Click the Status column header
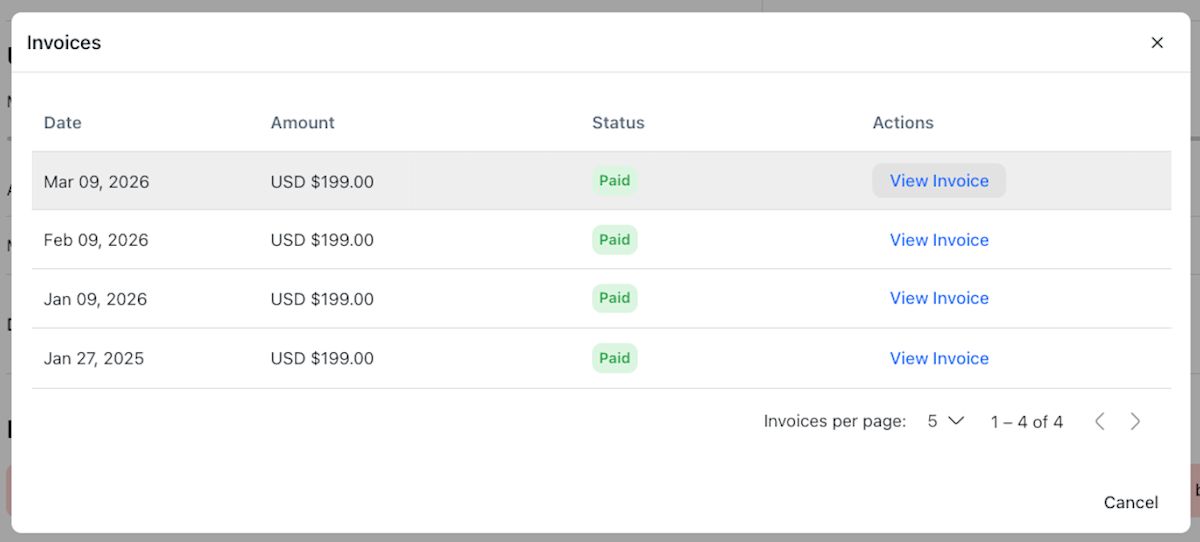The image size is (1200, 542). (618, 123)
